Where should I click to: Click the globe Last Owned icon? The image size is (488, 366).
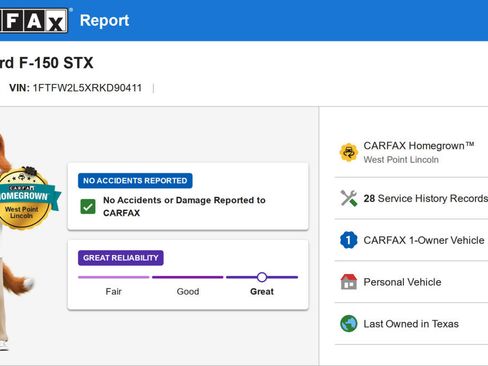coord(349,324)
